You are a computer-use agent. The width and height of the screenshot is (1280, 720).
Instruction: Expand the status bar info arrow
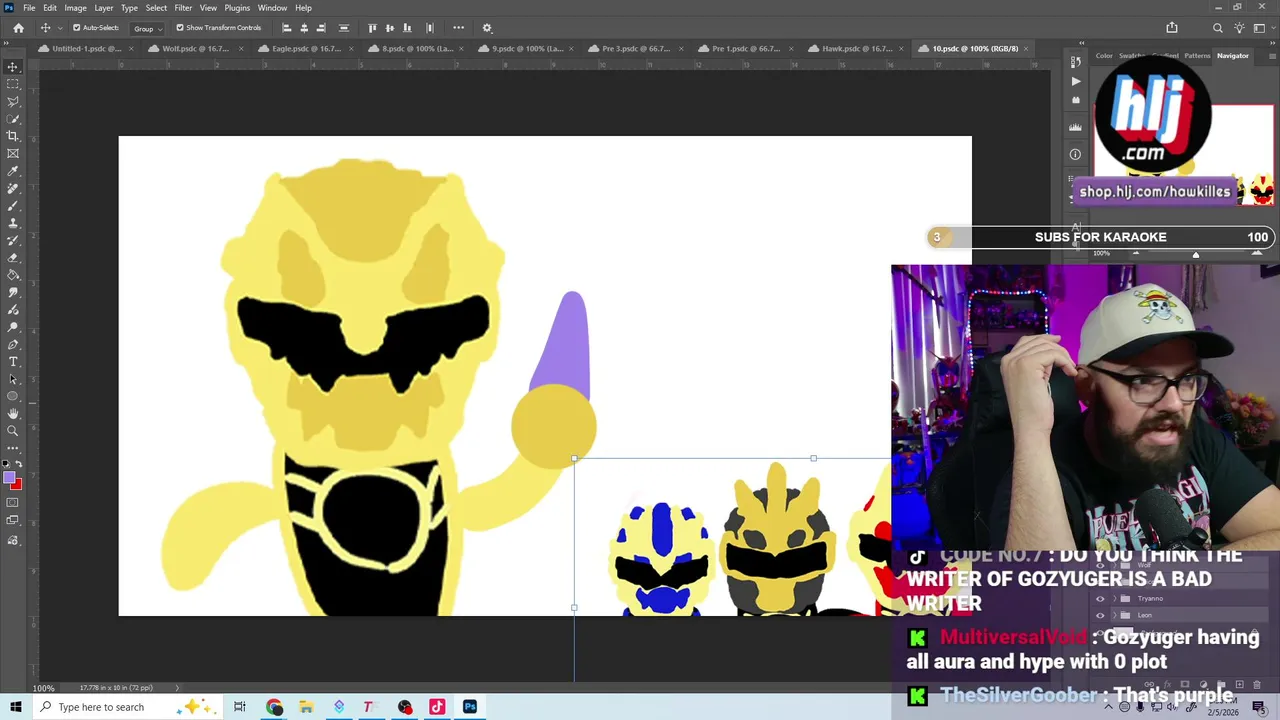[178, 688]
